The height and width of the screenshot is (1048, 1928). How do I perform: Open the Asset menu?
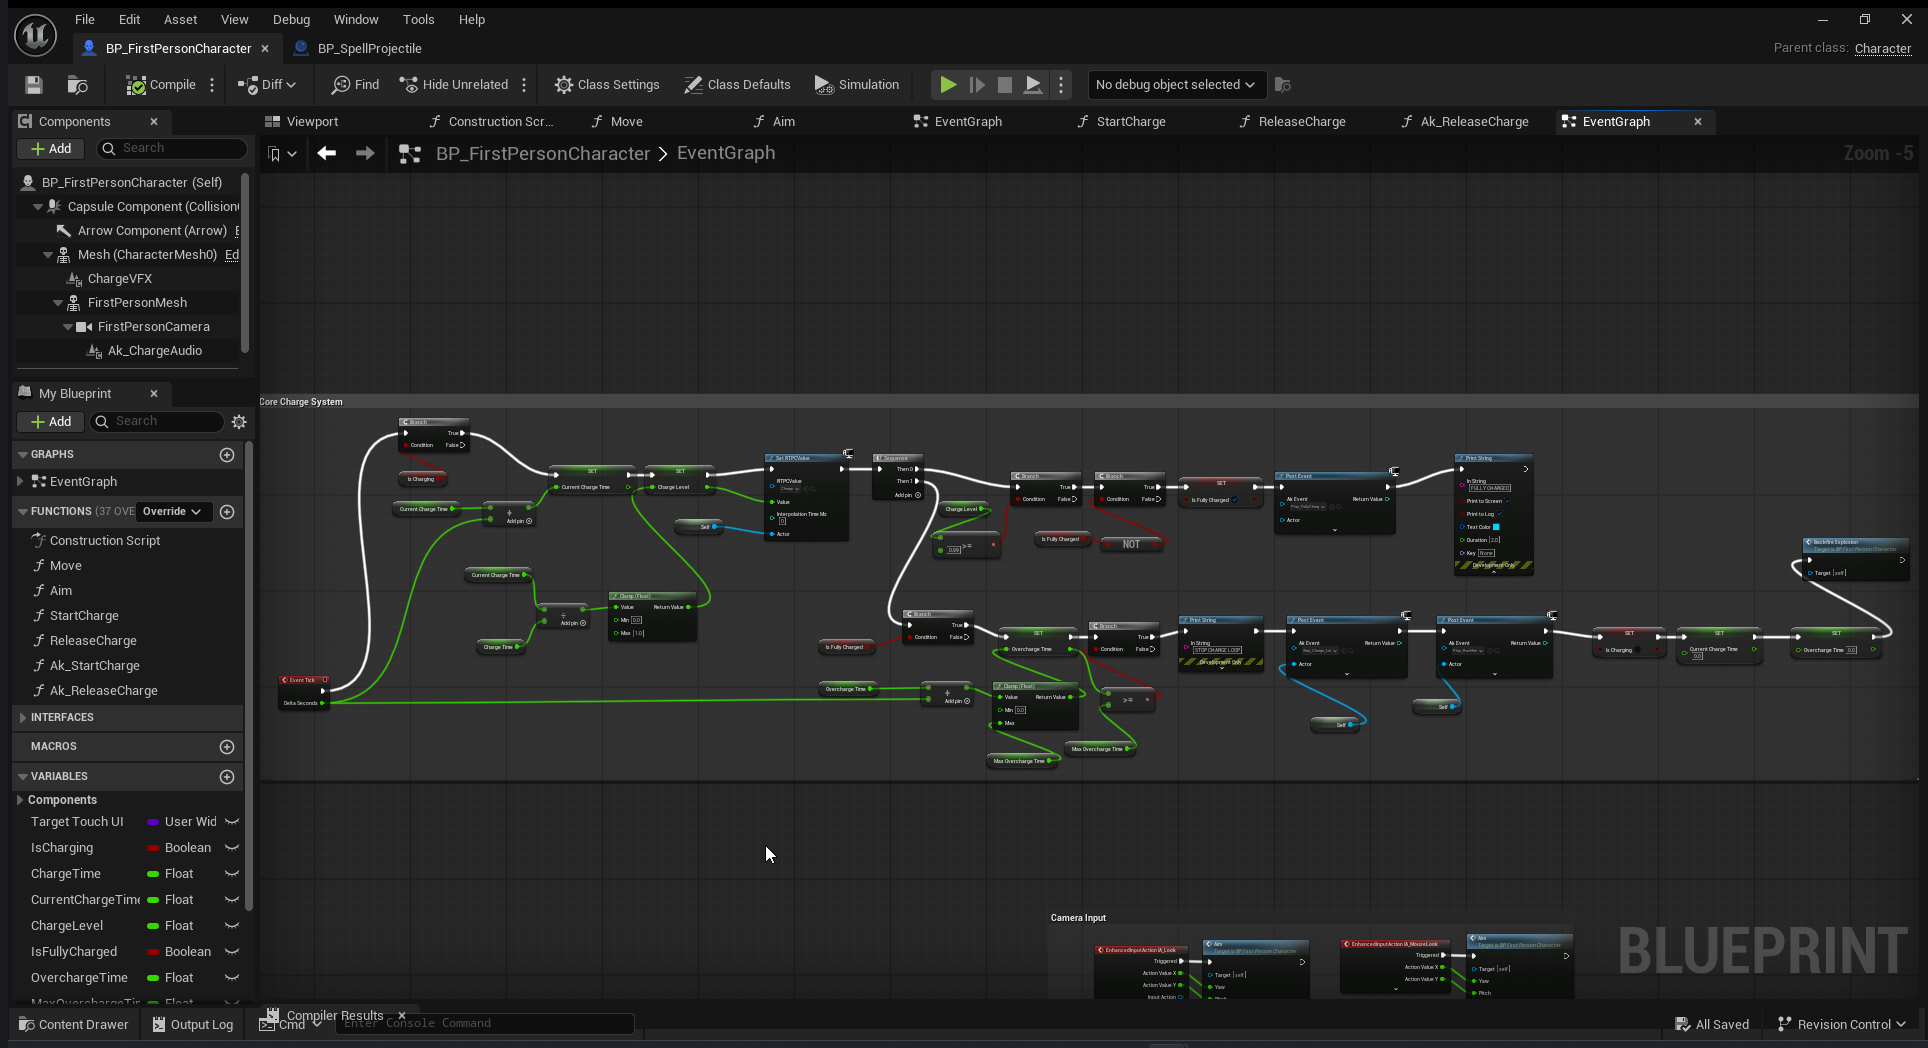point(181,19)
